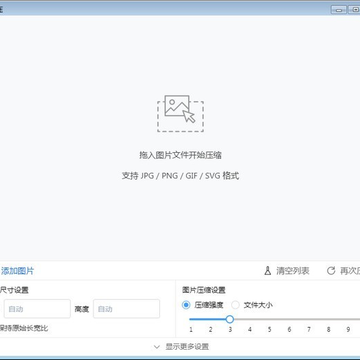Viewport: 360px width, 360px height.
Task: Click the 高度 input field
Action: click(x=126, y=309)
